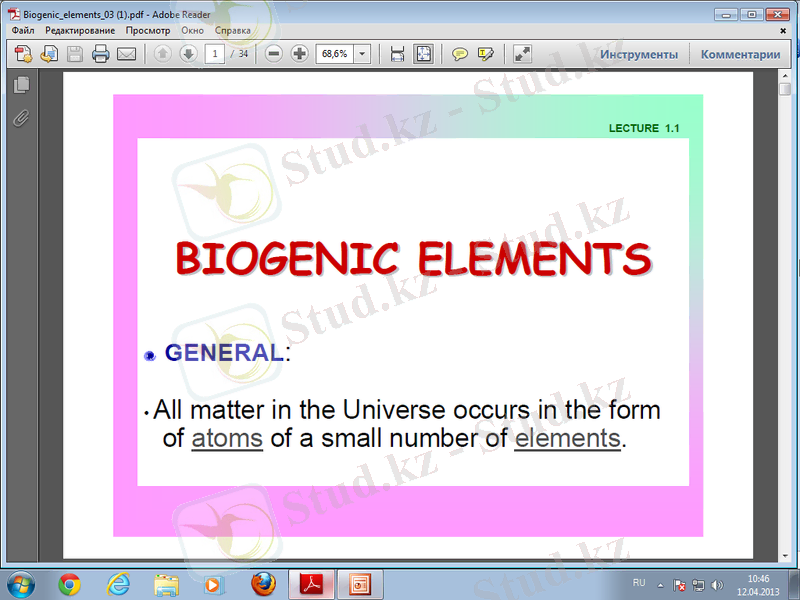
Task: Open the attachments paperclip panel
Action: [x=21, y=118]
